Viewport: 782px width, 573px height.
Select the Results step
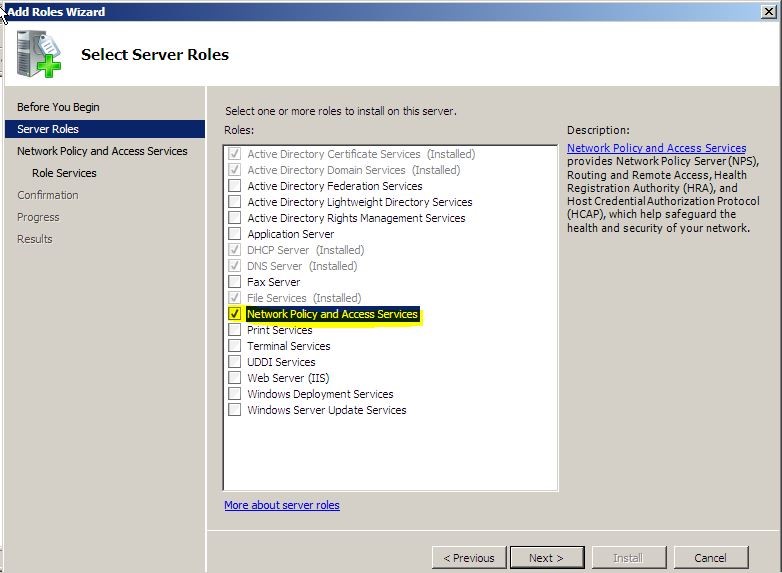(34, 239)
